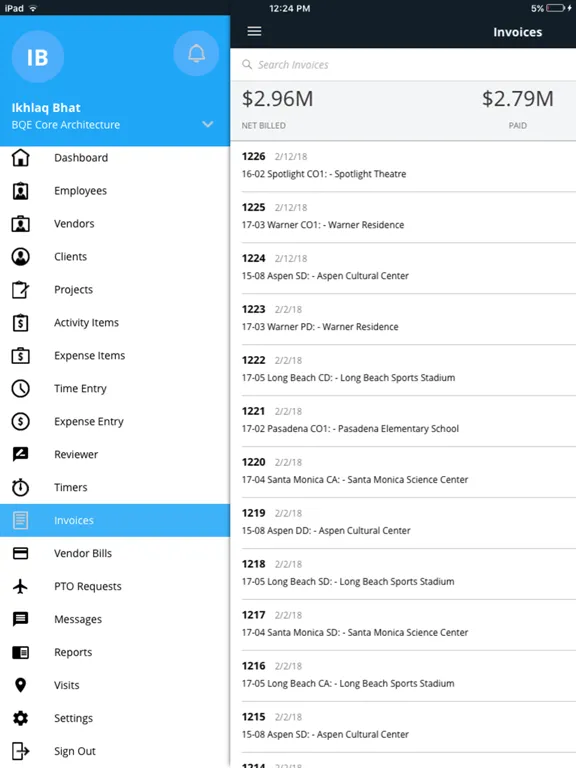Image resolution: width=576 pixels, height=768 pixels.
Task: Click the search magnifier icon
Action: 247,65
